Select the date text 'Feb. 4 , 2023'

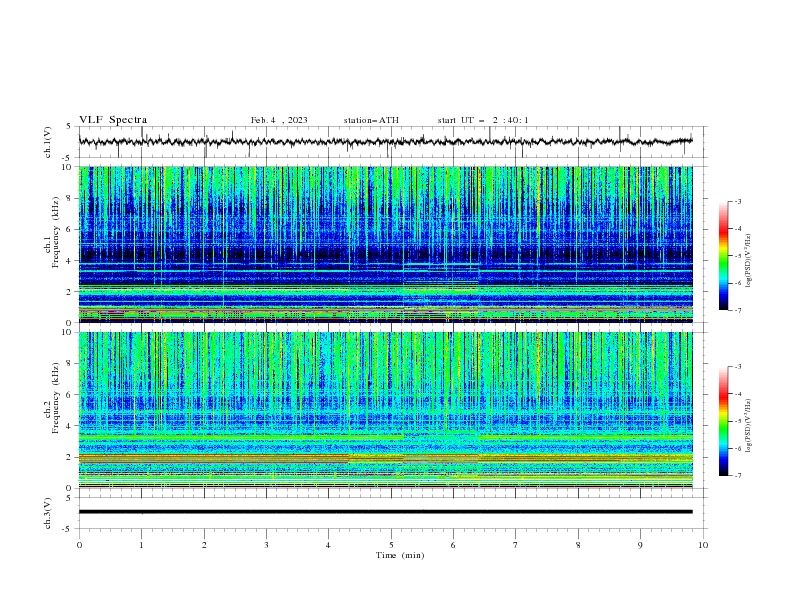[279, 120]
